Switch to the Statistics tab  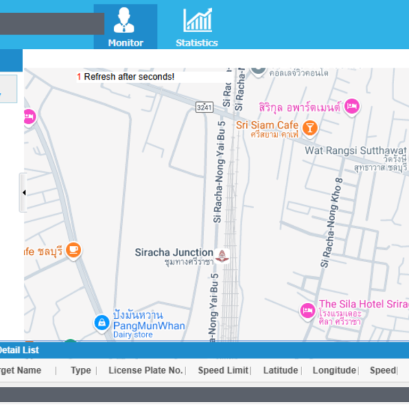[197, 27]
